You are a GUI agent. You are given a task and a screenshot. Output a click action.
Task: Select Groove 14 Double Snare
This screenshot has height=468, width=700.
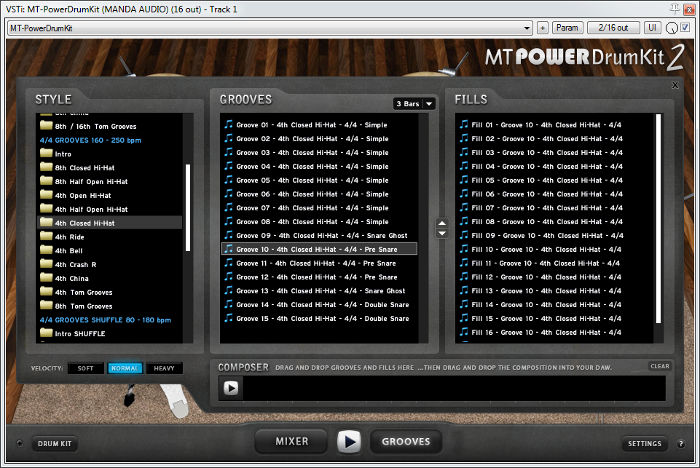319,305
